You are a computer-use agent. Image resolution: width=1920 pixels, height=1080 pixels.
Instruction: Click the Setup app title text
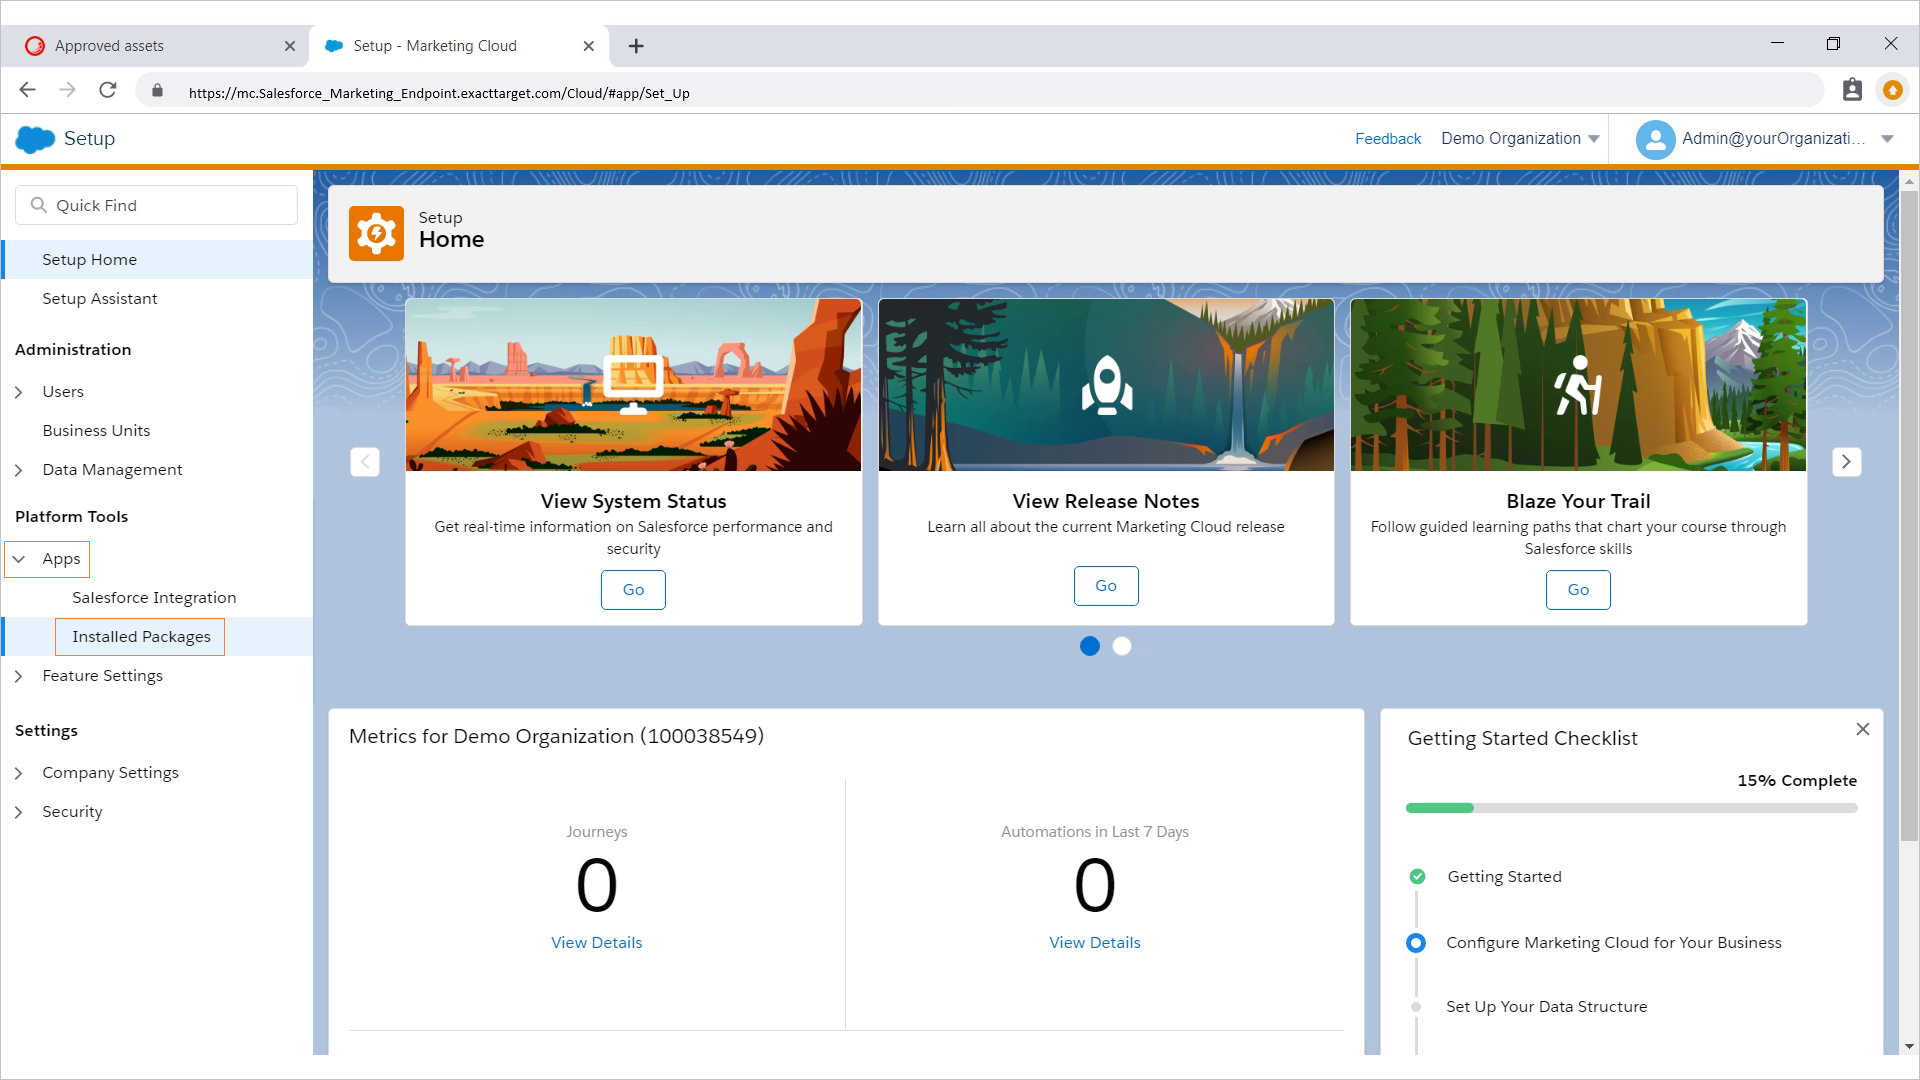click(x=89, y=139)
